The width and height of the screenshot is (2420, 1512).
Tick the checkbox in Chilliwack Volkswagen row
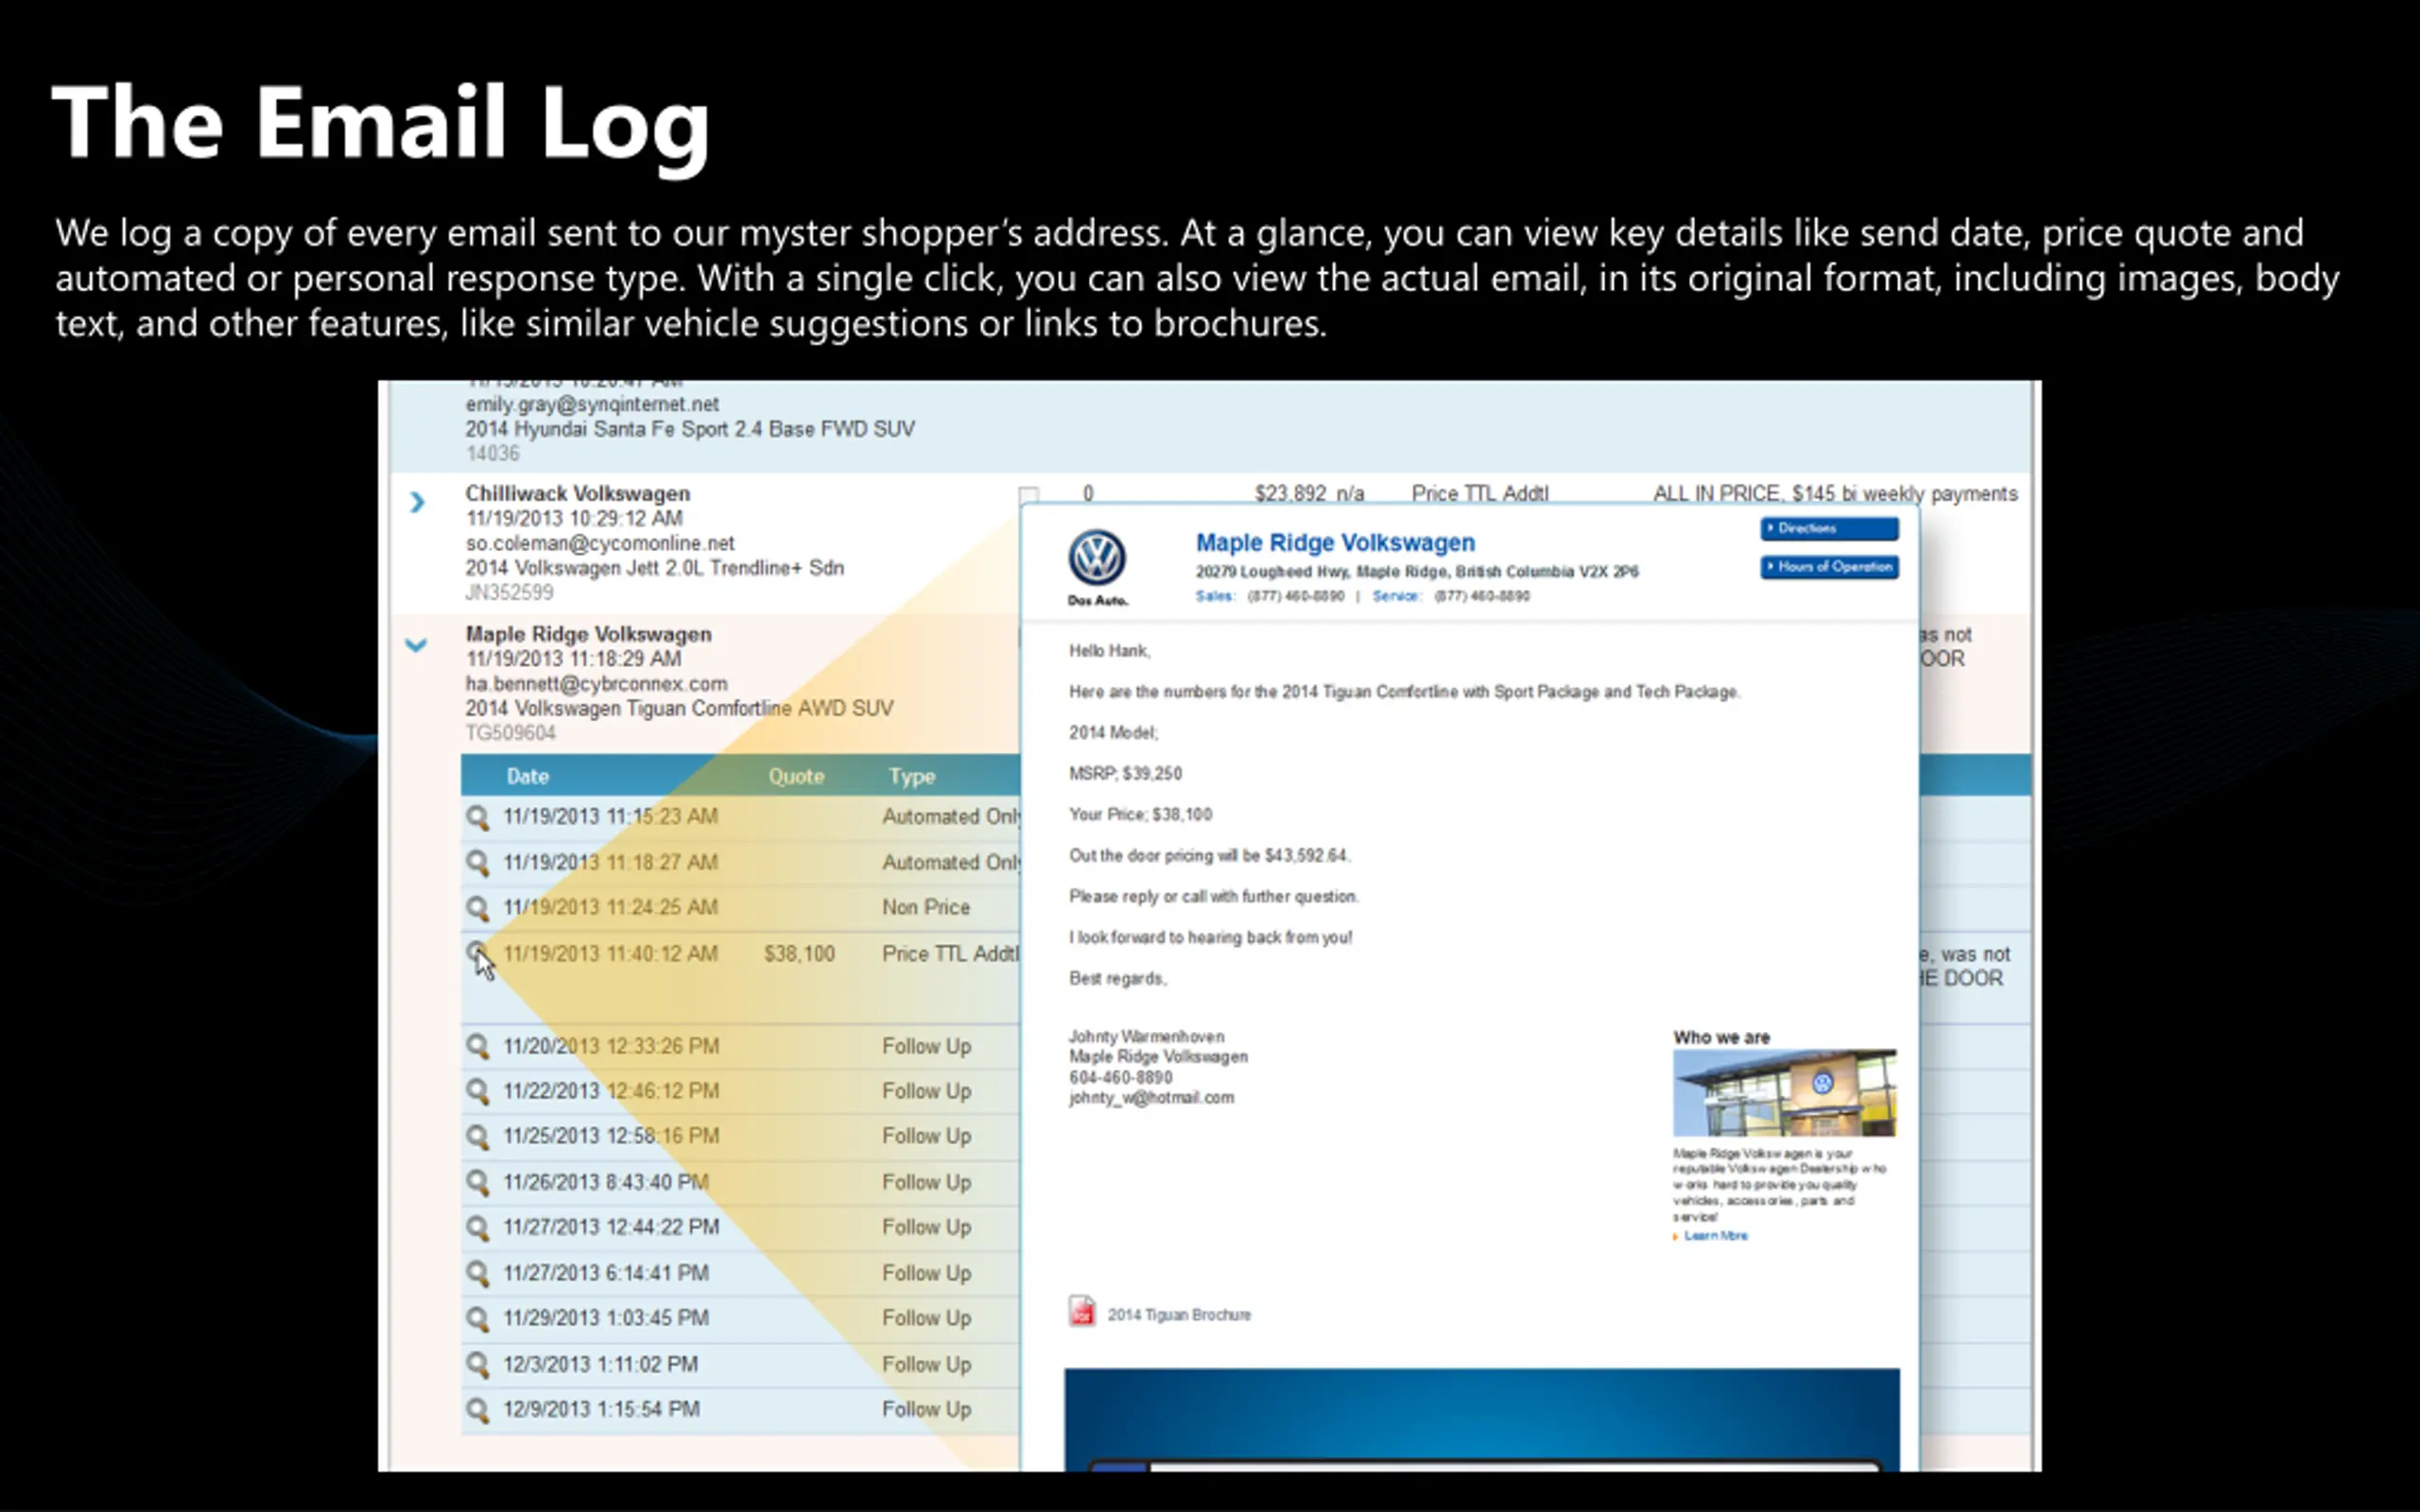(x=1028, y=495)
